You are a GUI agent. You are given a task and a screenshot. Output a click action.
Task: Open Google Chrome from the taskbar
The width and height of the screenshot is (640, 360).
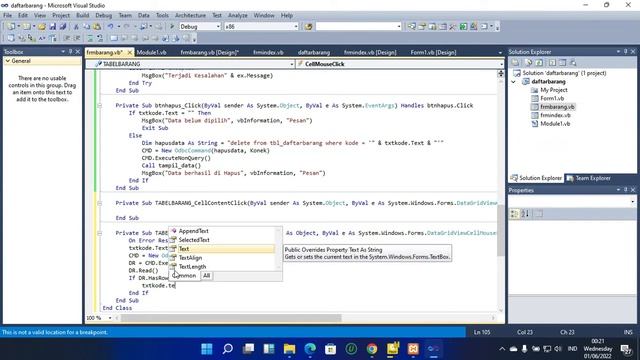372,349
